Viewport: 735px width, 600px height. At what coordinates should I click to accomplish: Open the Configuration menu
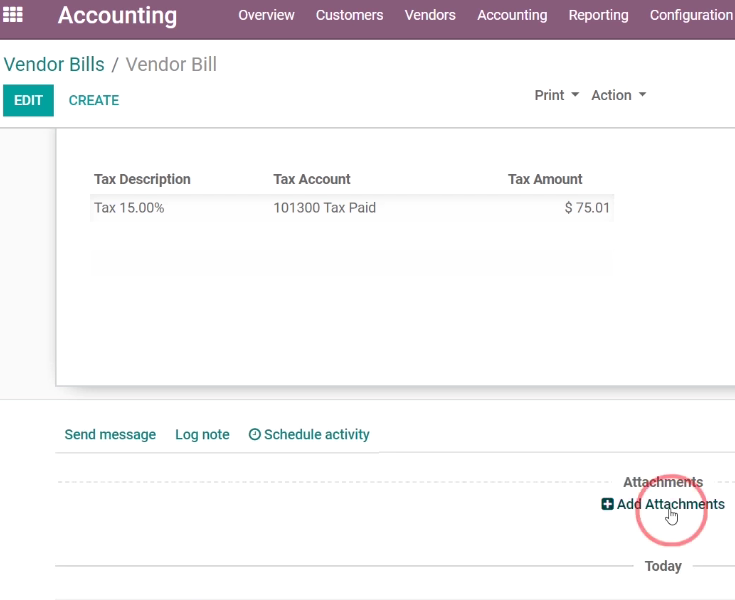click(x=691, y=15)
